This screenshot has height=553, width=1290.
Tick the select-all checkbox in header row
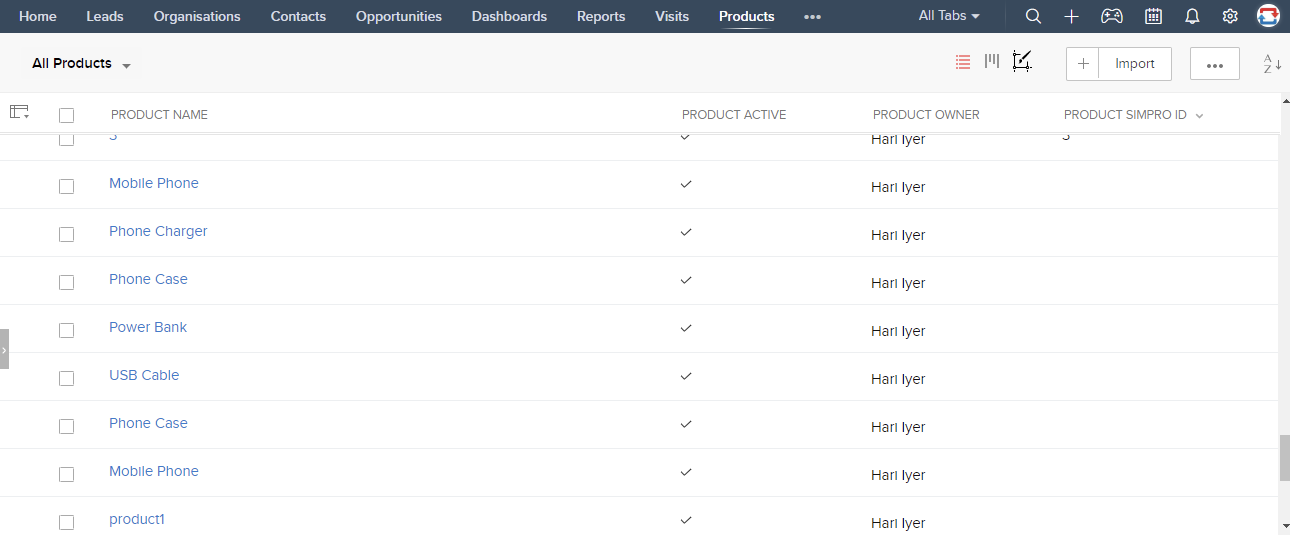[x=67, y=115]
